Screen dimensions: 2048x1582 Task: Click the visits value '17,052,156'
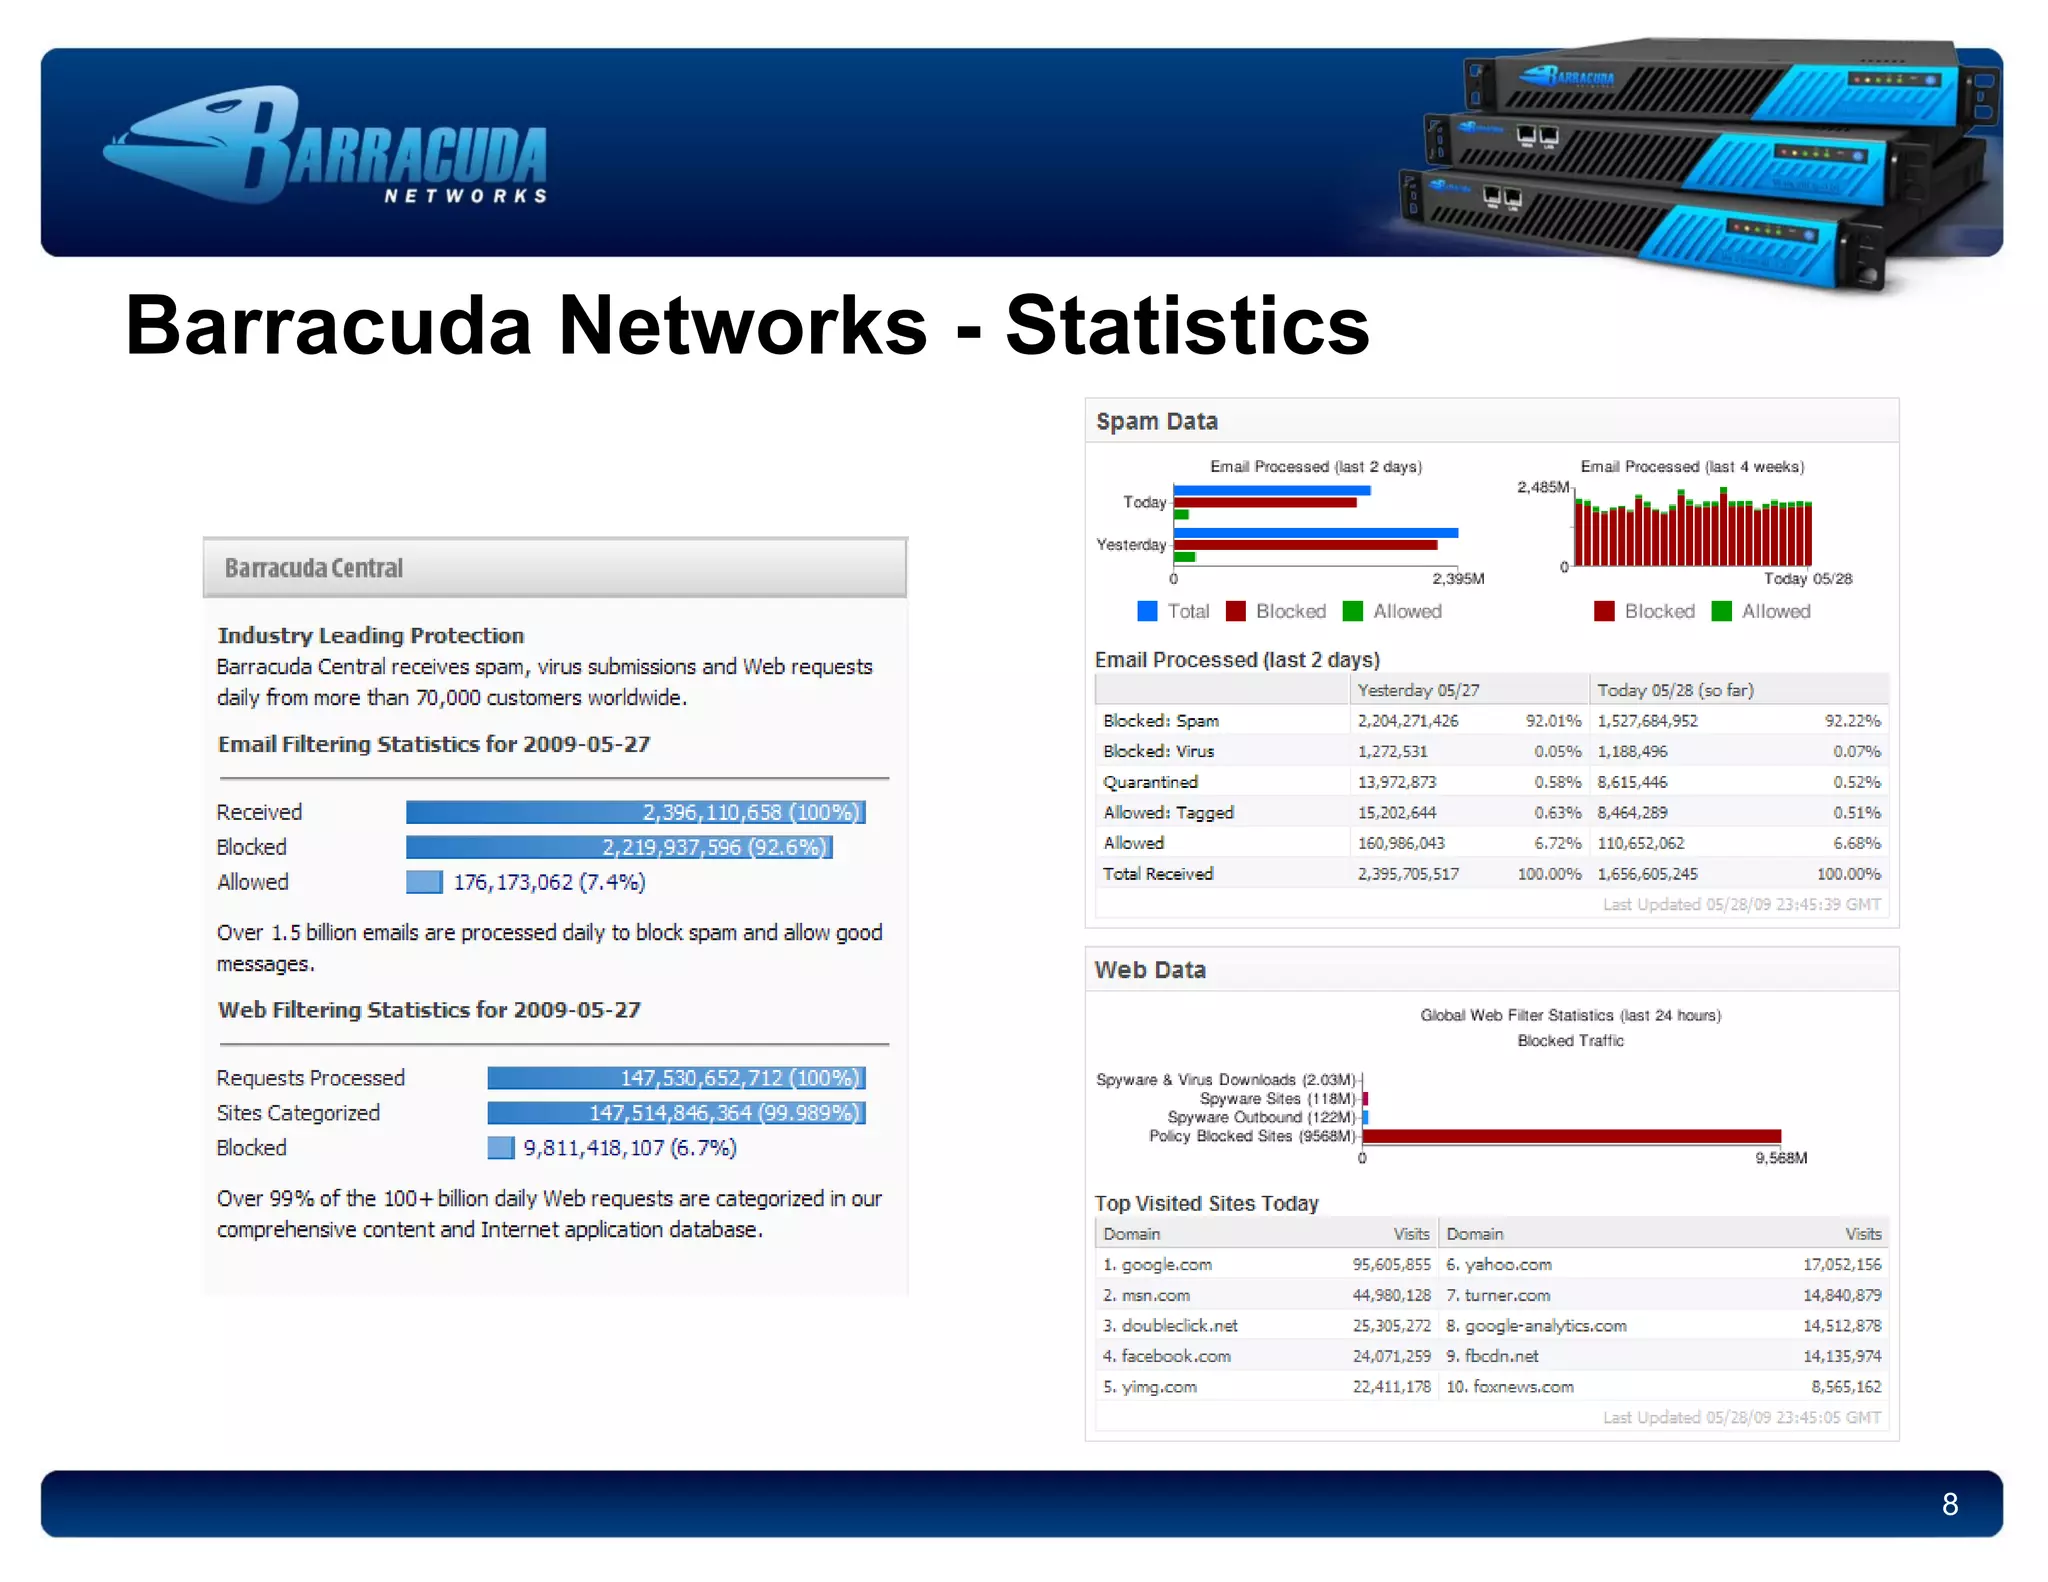coord(1842,1265)
